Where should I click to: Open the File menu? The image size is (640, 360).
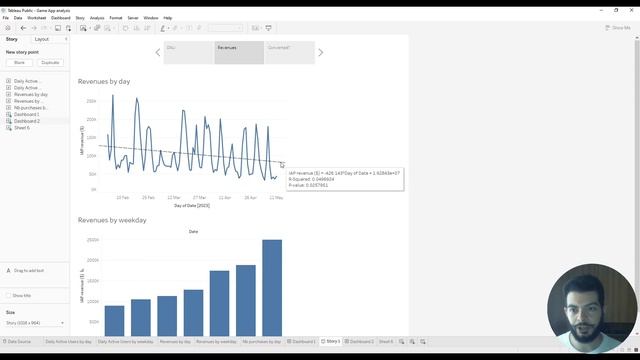[x=6, y=18]
